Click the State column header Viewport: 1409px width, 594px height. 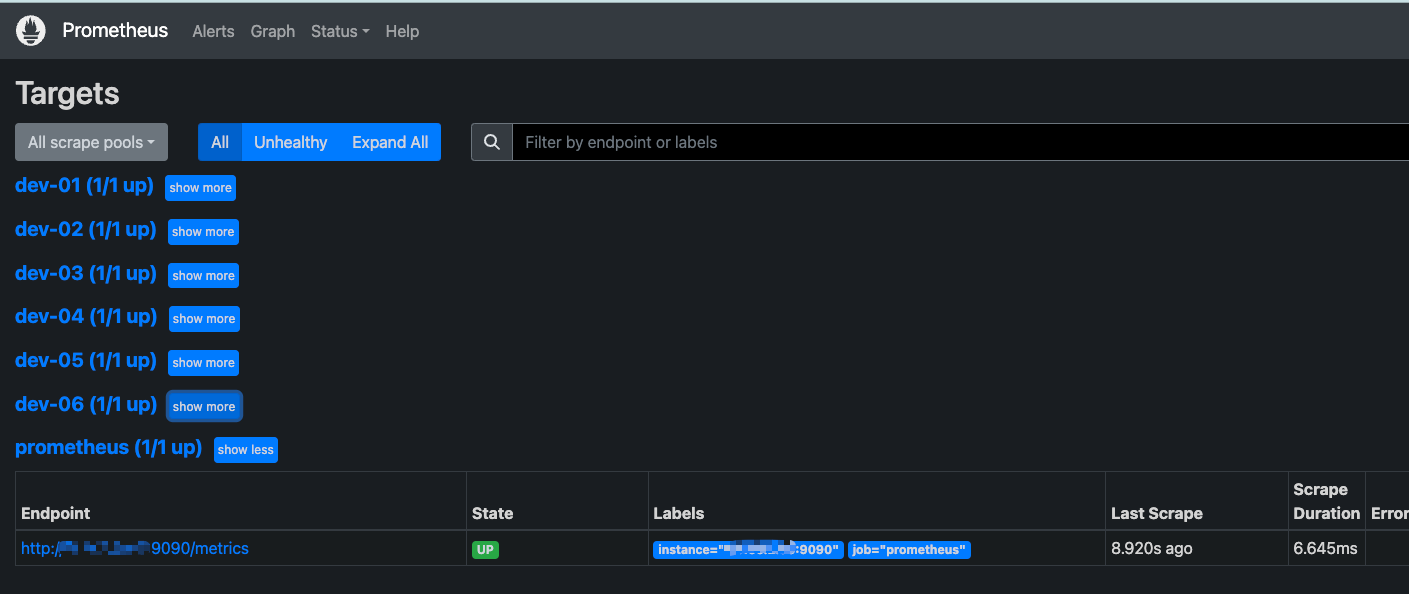pyautogui.click(x=492, y=513)
